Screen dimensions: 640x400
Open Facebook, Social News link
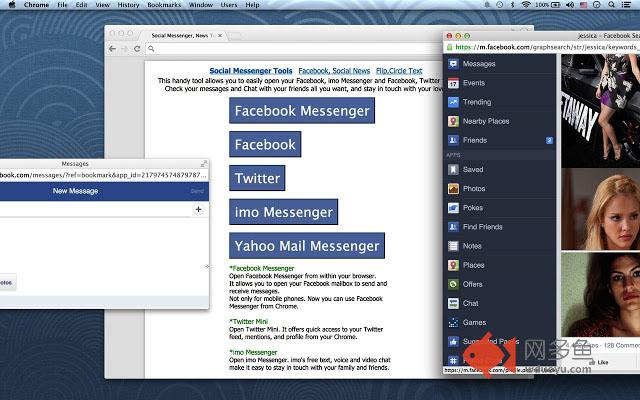[334, 71]
